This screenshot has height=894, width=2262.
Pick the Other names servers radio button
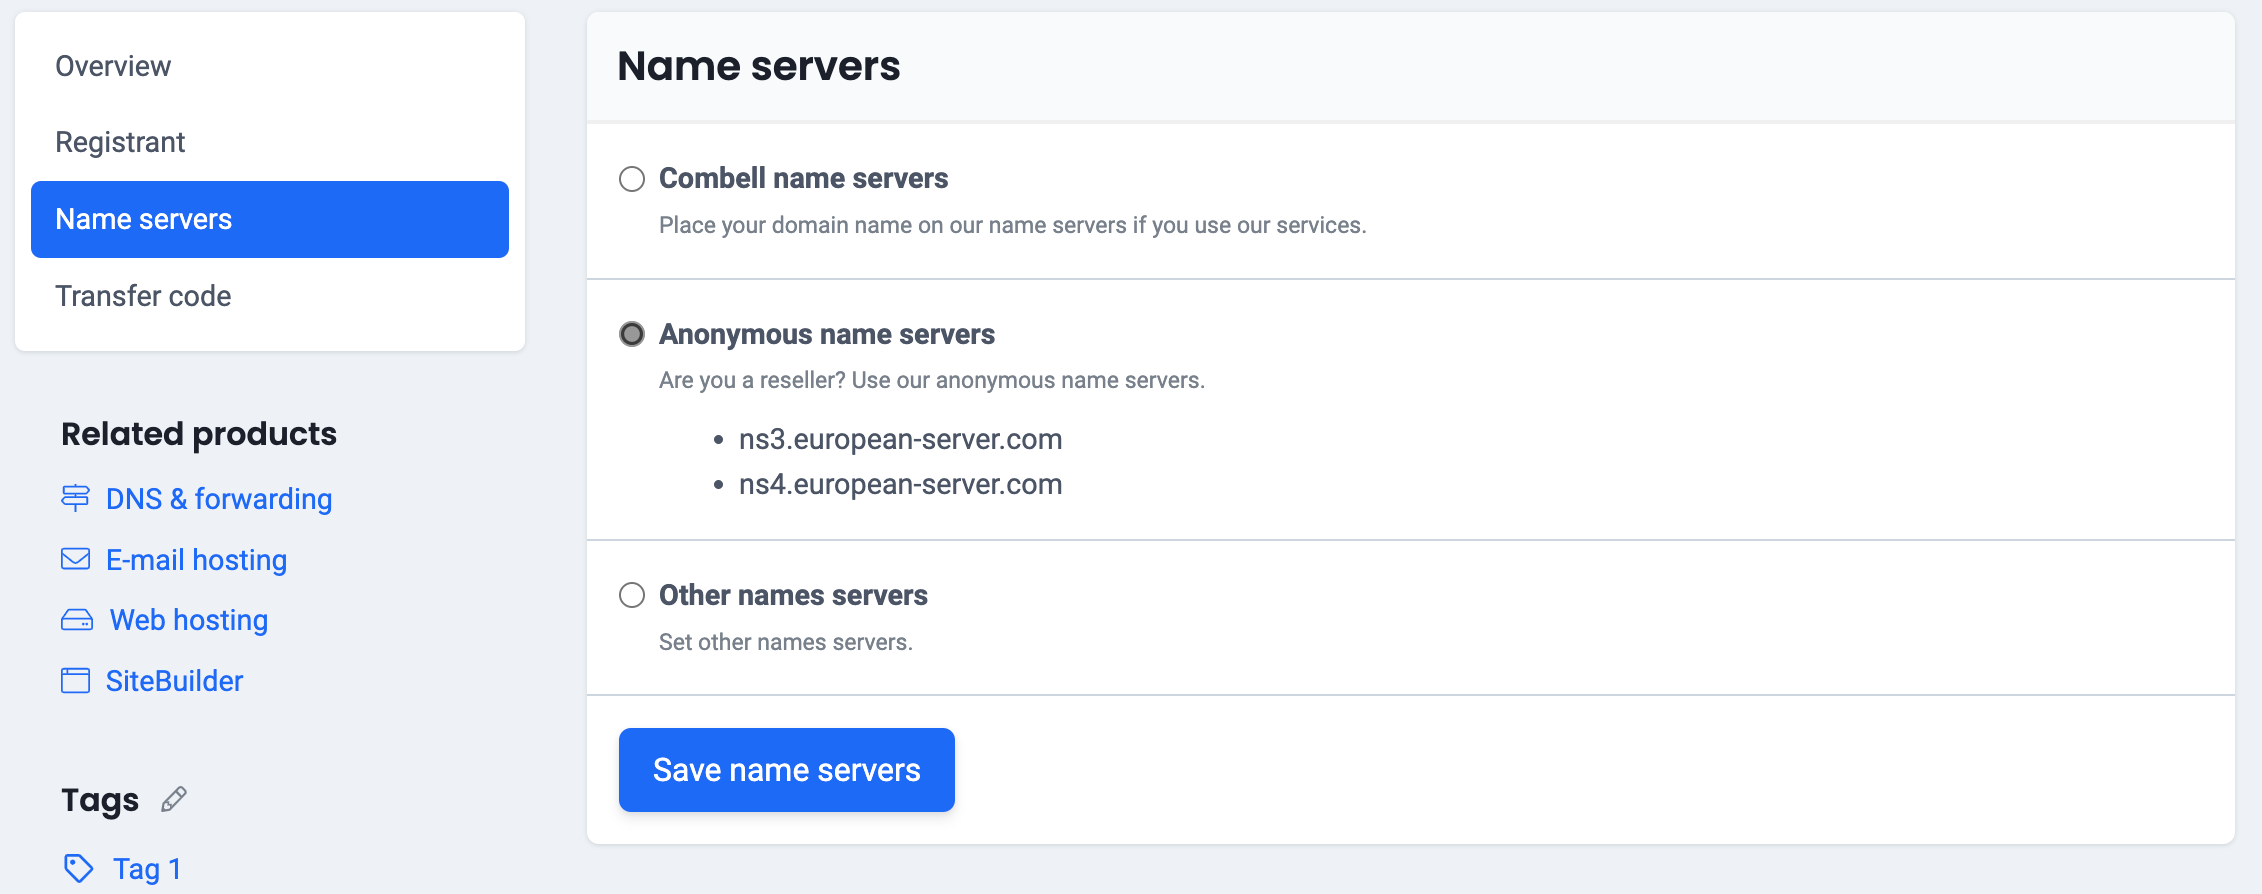tap(632, 595)
